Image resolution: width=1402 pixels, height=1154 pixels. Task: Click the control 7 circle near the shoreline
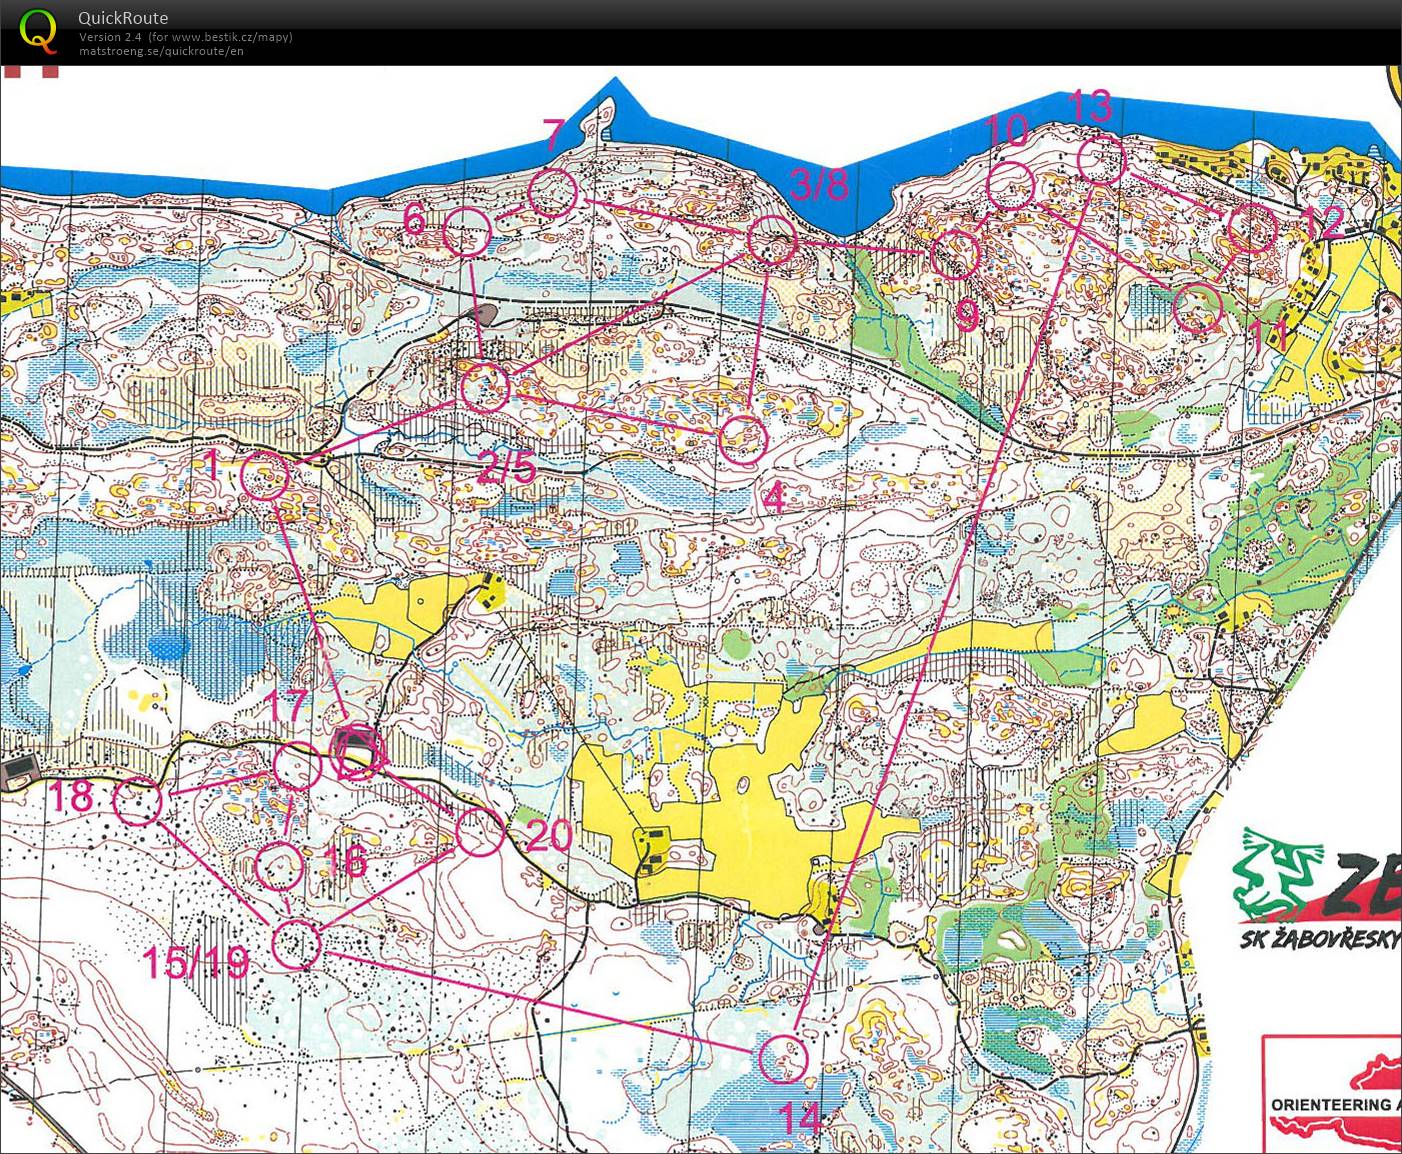pos(553,193)
